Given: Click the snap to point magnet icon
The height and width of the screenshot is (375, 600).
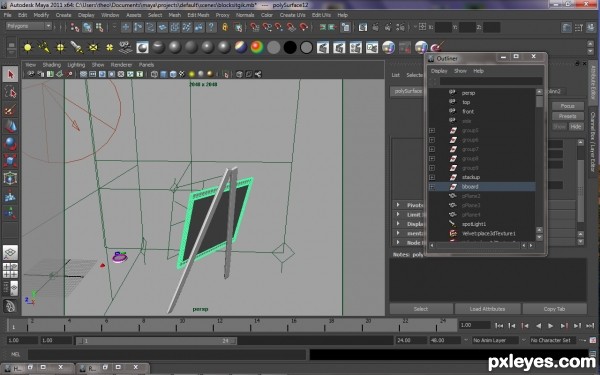Looking at the screenshot, I should click(x=279, y=27).
